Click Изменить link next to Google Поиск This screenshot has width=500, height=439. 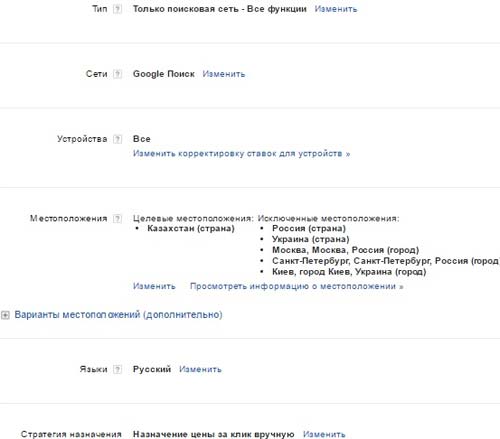(224, 74)
